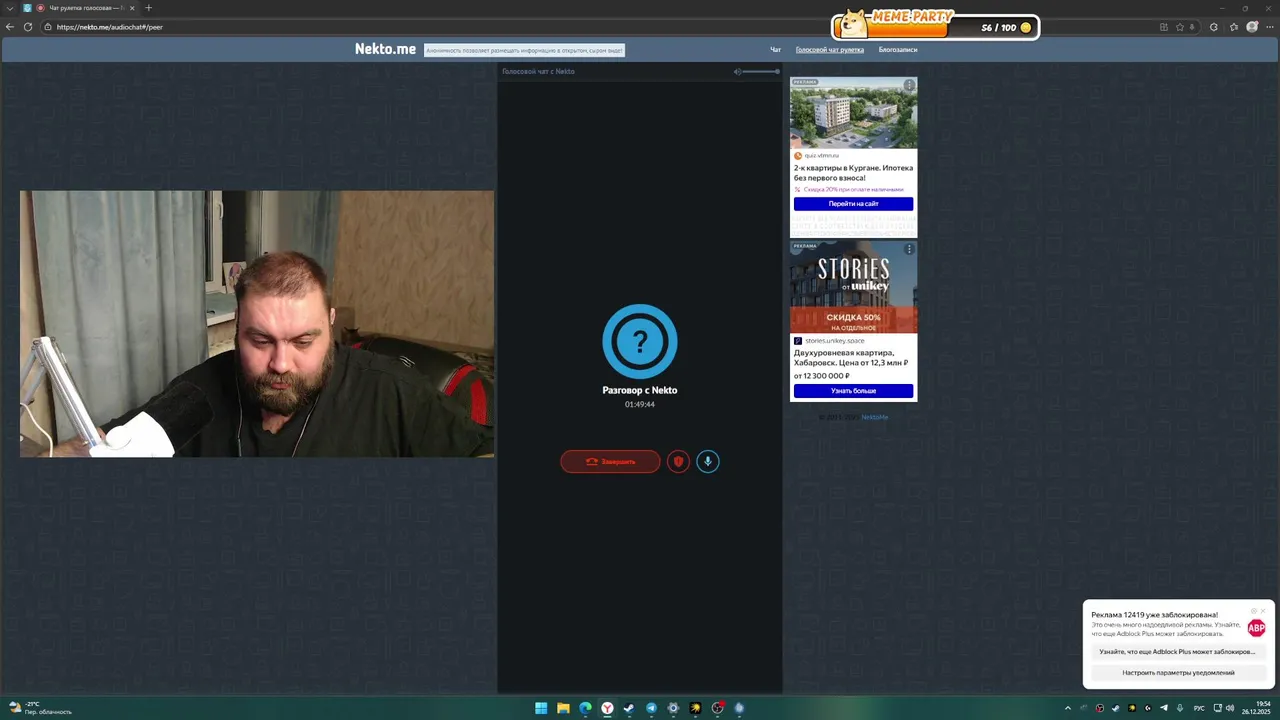Click the stories.unikey.space ad link
Viewport: 1280px width, 720px height.
[x=834, y=341]
